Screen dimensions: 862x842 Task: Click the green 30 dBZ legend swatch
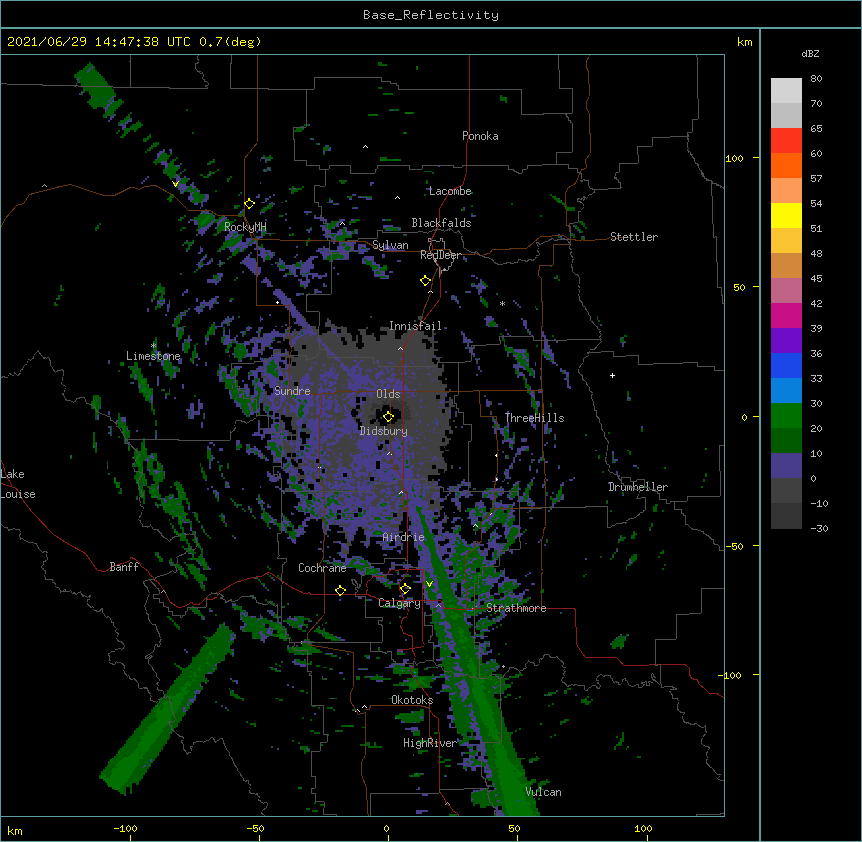(786, 416)
